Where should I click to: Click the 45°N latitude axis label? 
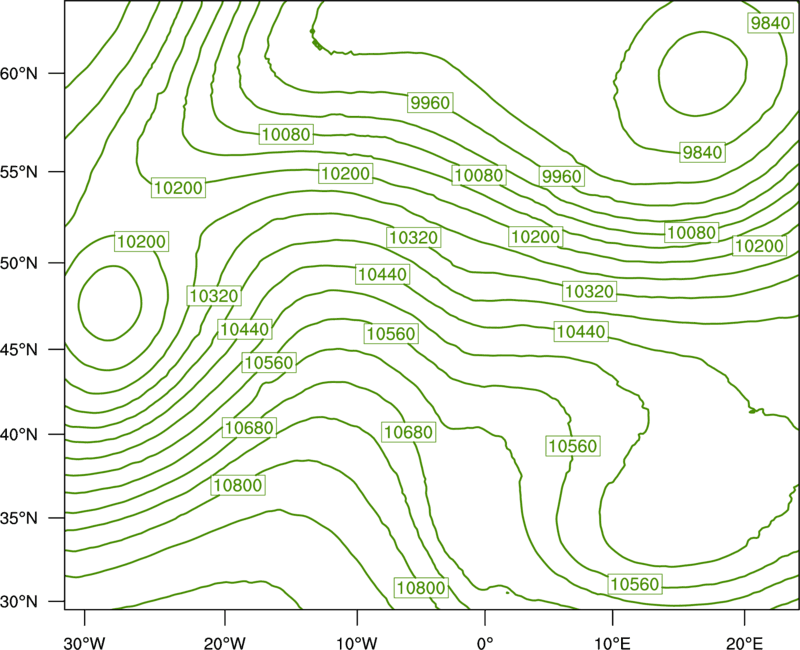(x=19, y=350)
